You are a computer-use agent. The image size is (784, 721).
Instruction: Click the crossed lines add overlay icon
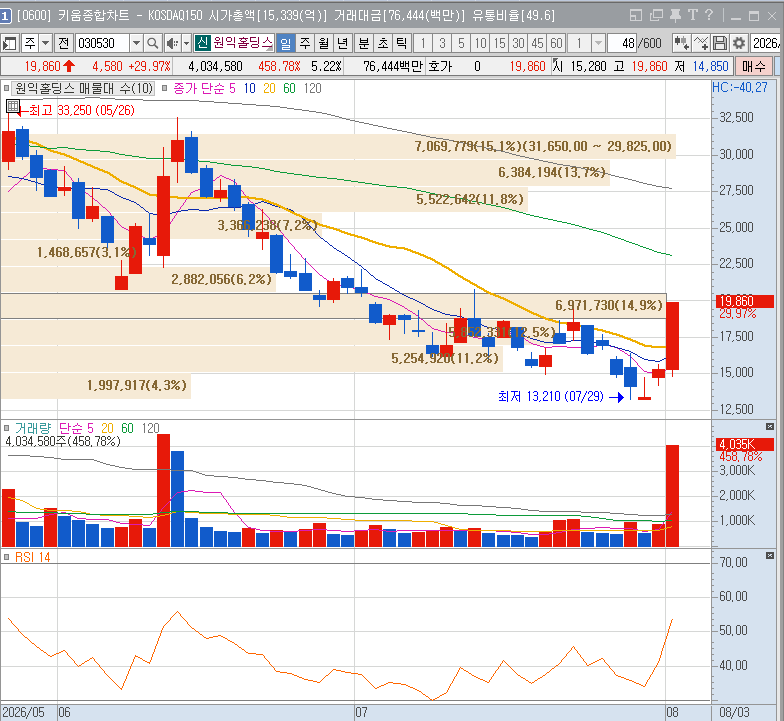point(700,44)
